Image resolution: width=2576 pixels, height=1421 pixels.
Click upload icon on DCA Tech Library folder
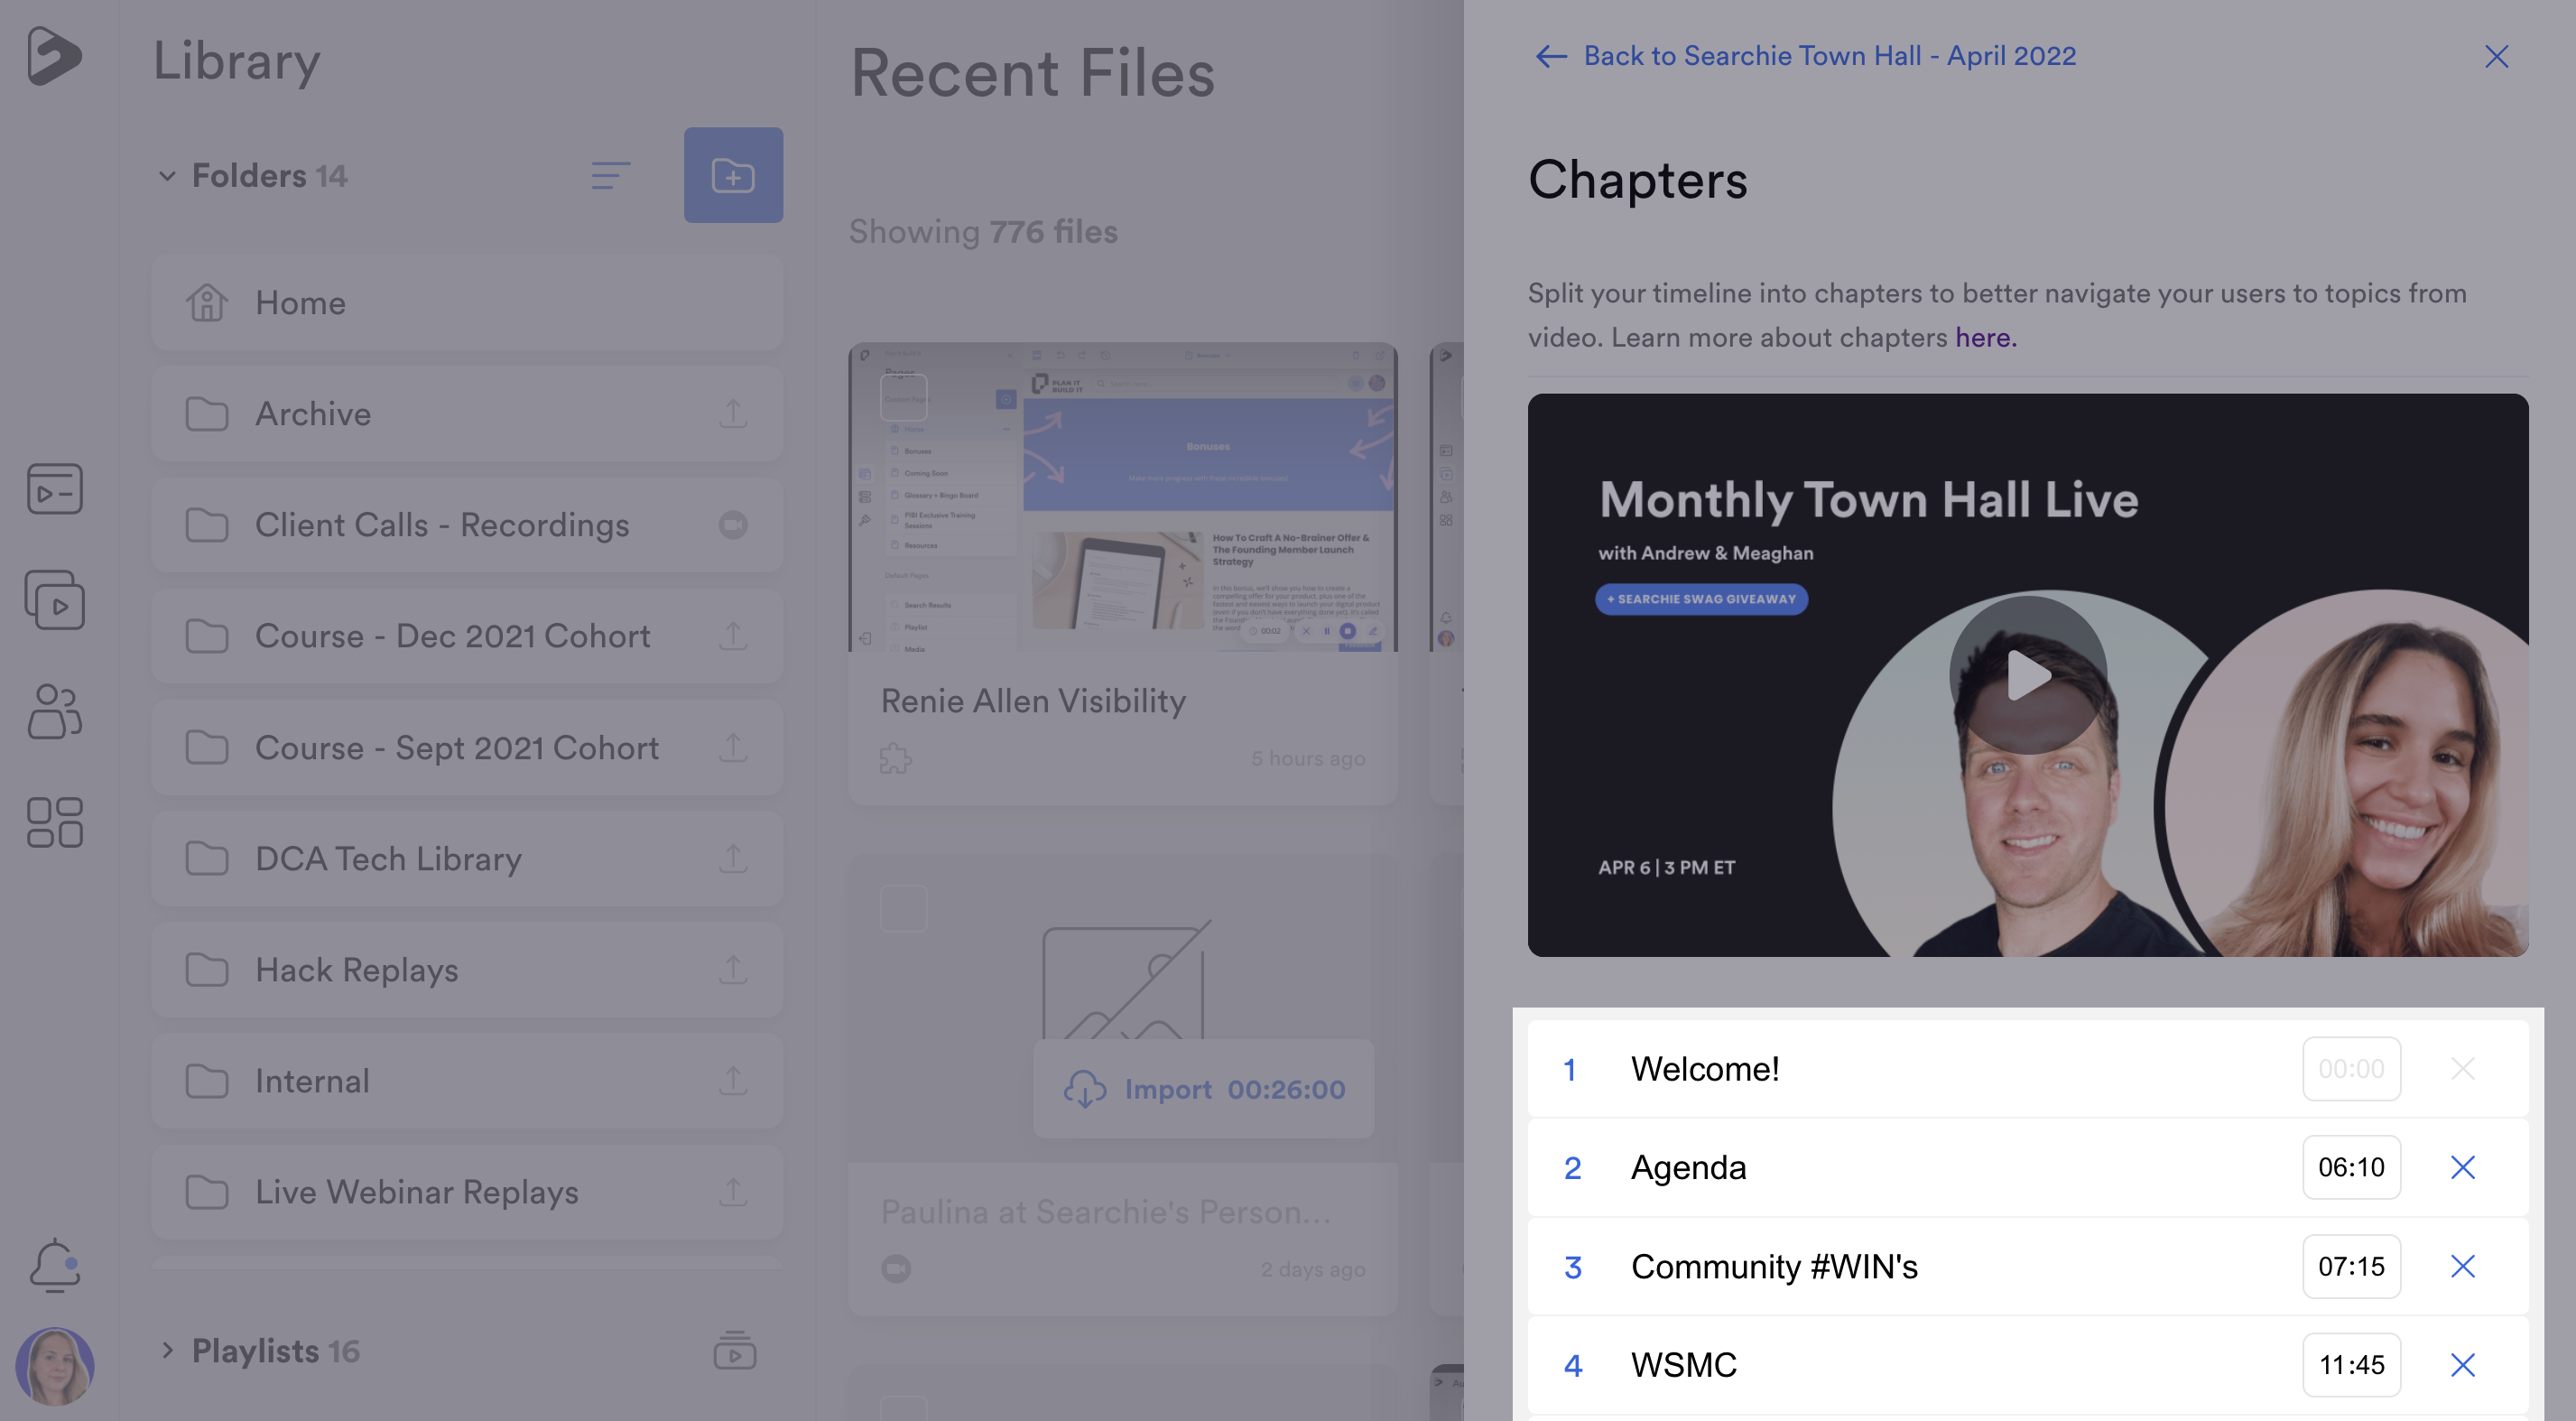point(733,858)
